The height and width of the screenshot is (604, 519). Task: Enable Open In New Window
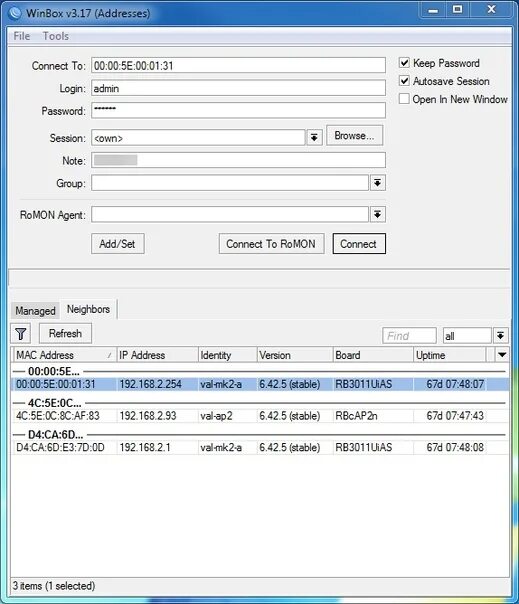404,99
